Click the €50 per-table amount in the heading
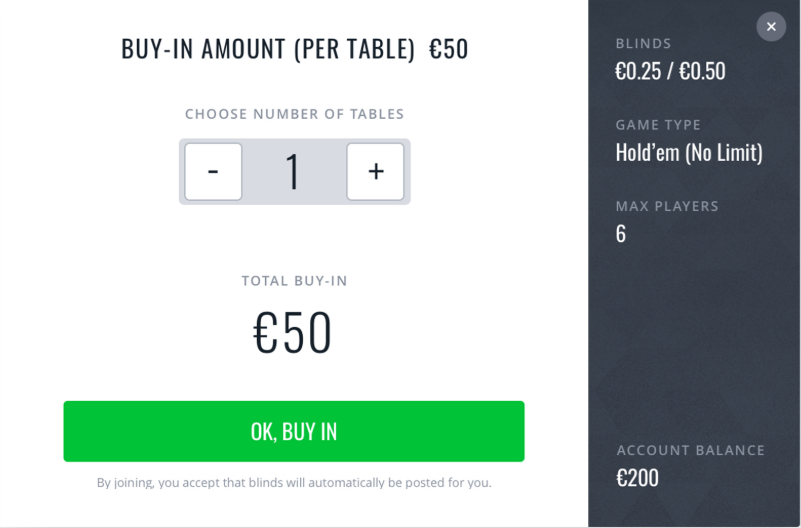Image resolution: width=801 pixels, height=528 pixels. click(x=449, y=48)
